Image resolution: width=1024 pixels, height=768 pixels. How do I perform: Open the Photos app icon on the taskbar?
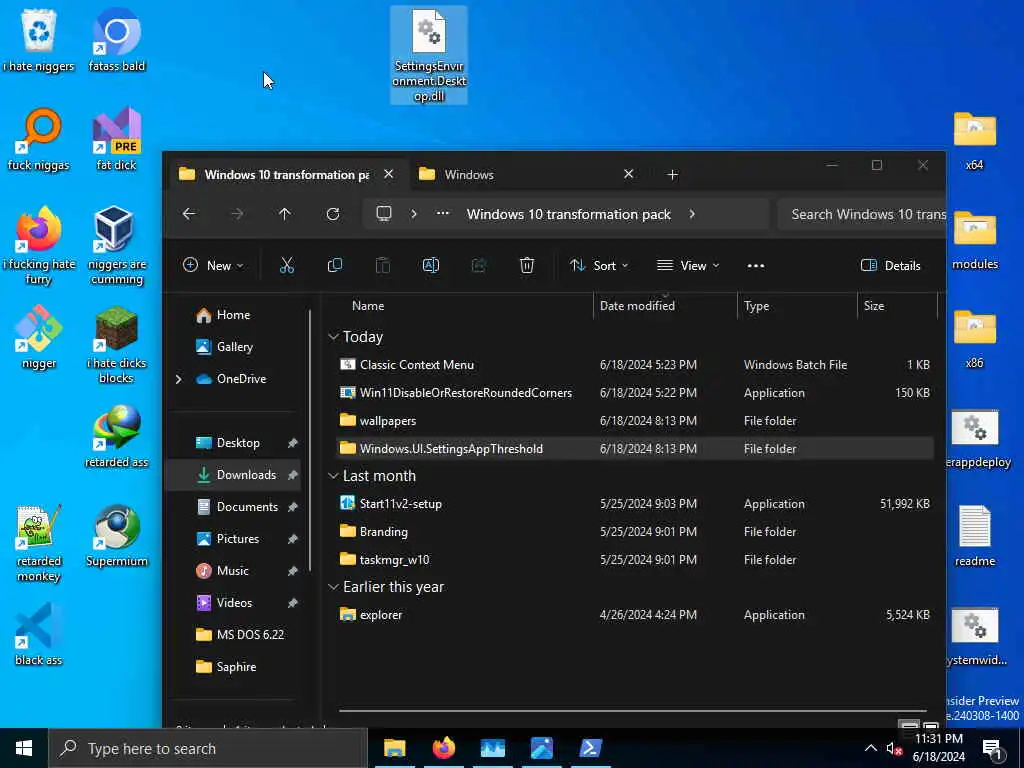point(541,748)
